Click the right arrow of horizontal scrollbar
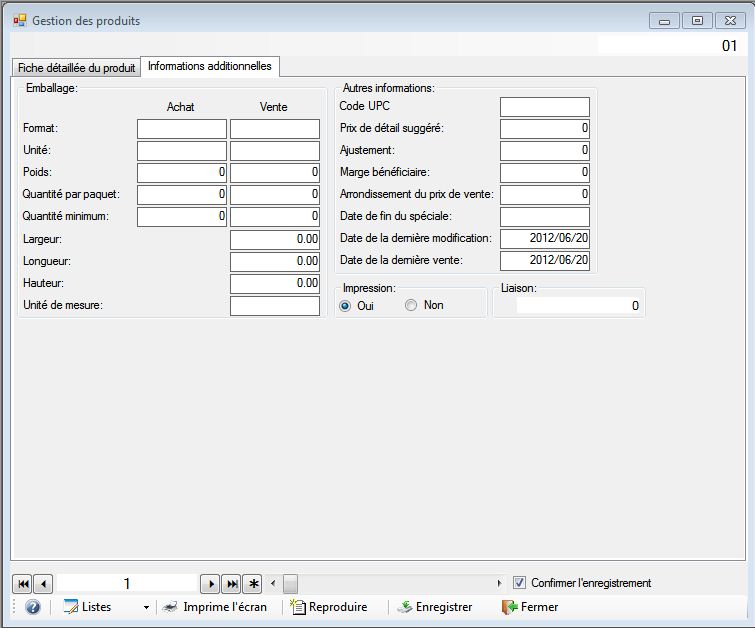 coord(500,583)
